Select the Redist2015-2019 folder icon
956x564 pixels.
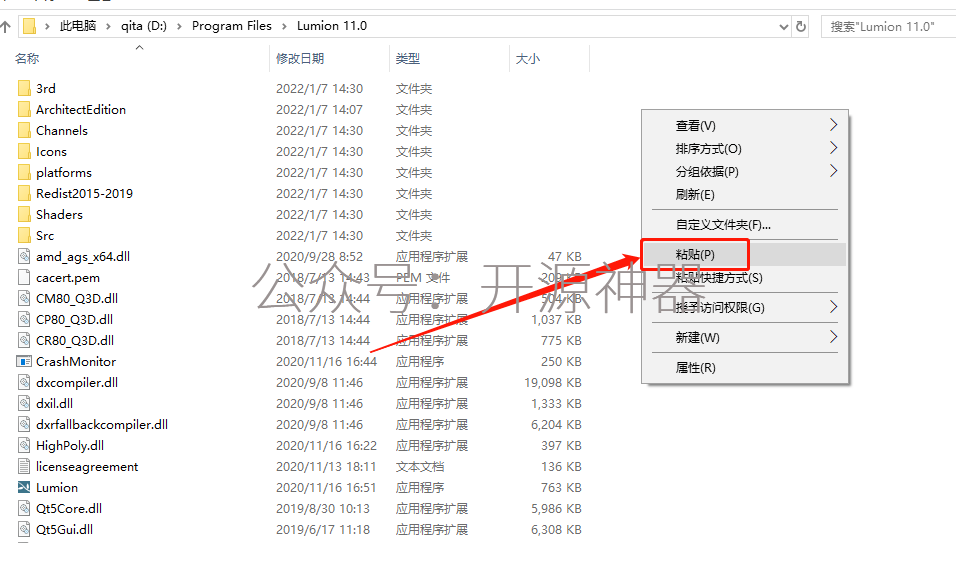coord(24,194)
